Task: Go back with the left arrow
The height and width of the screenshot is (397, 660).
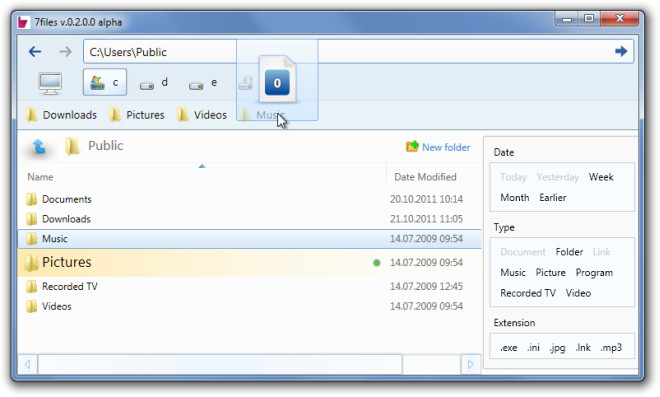Action: 35,52
